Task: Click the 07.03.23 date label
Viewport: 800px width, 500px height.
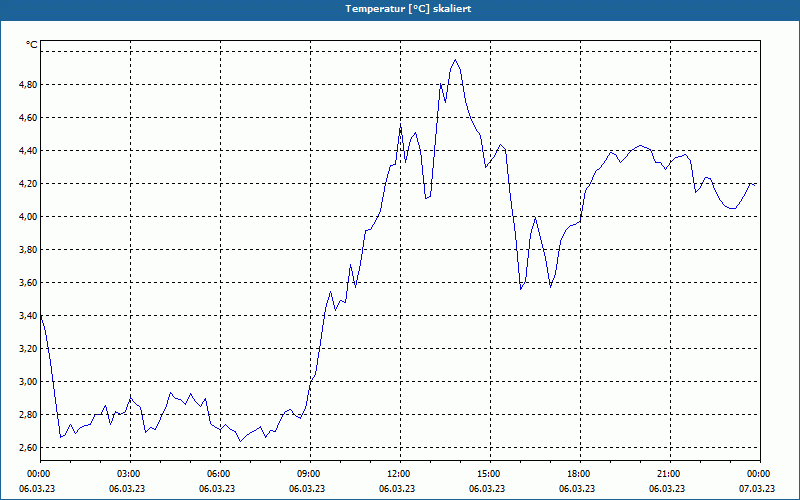Action: (757, 489)
